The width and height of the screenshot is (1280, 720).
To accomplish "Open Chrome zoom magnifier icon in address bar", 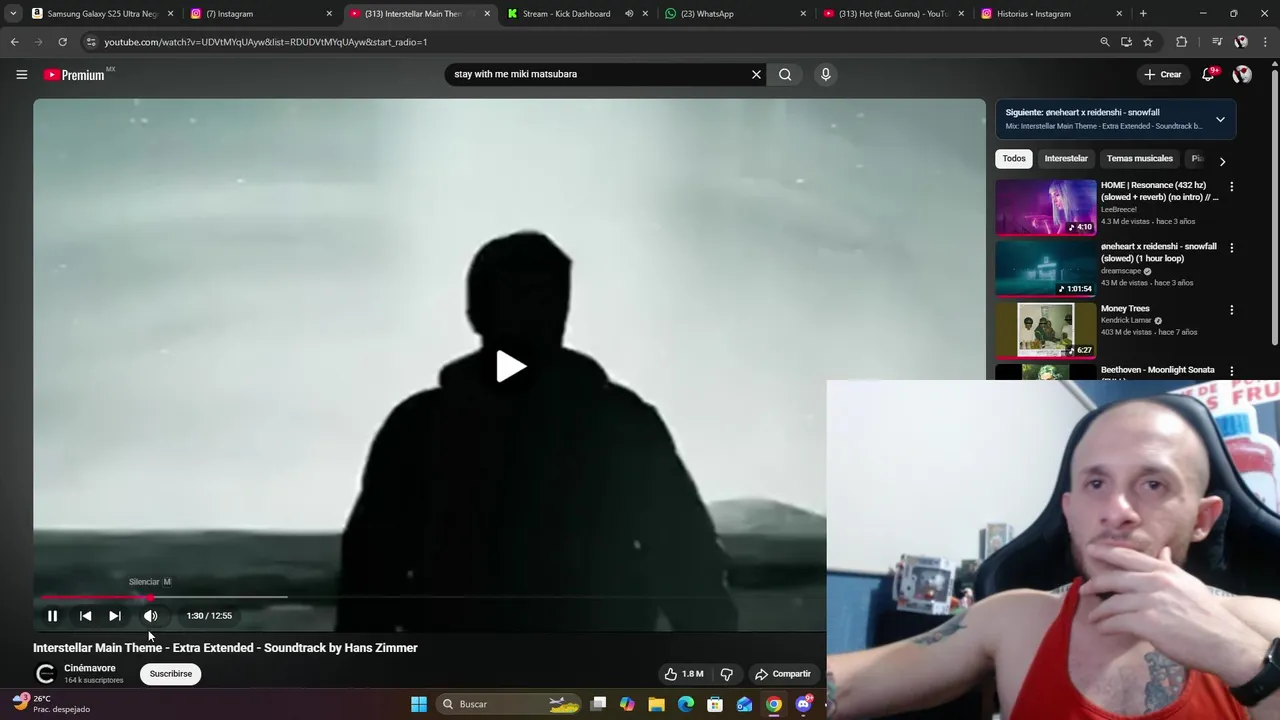I will point(1105,42).
